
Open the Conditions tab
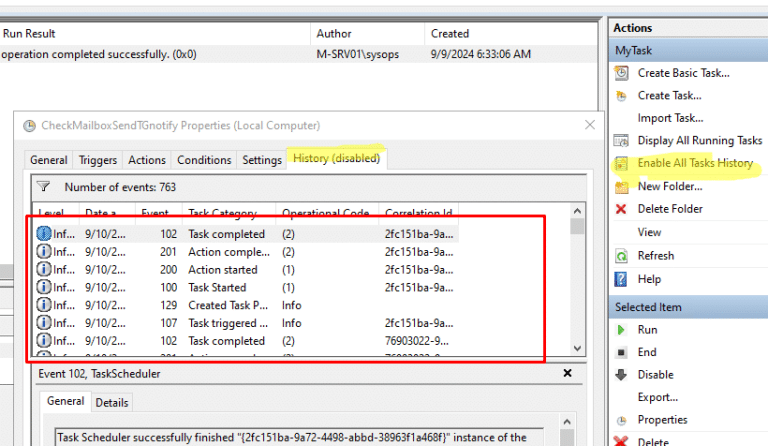point(203,160)
